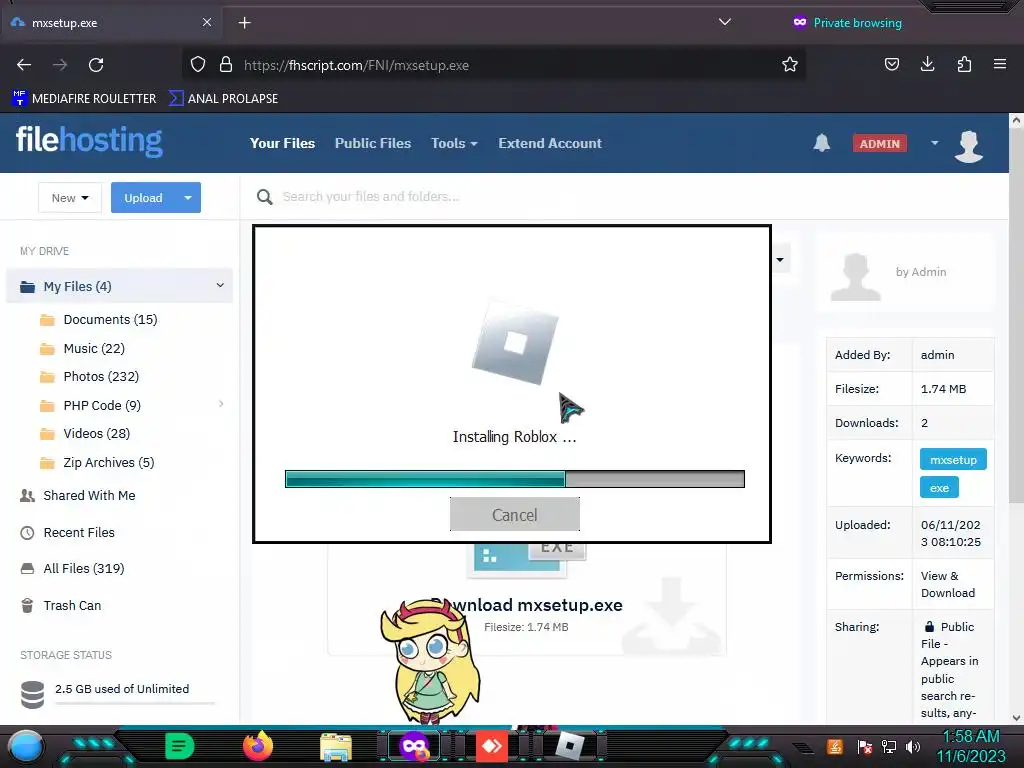Cancel the Roblox installation

pyautogui.click(x=515, y=515)
